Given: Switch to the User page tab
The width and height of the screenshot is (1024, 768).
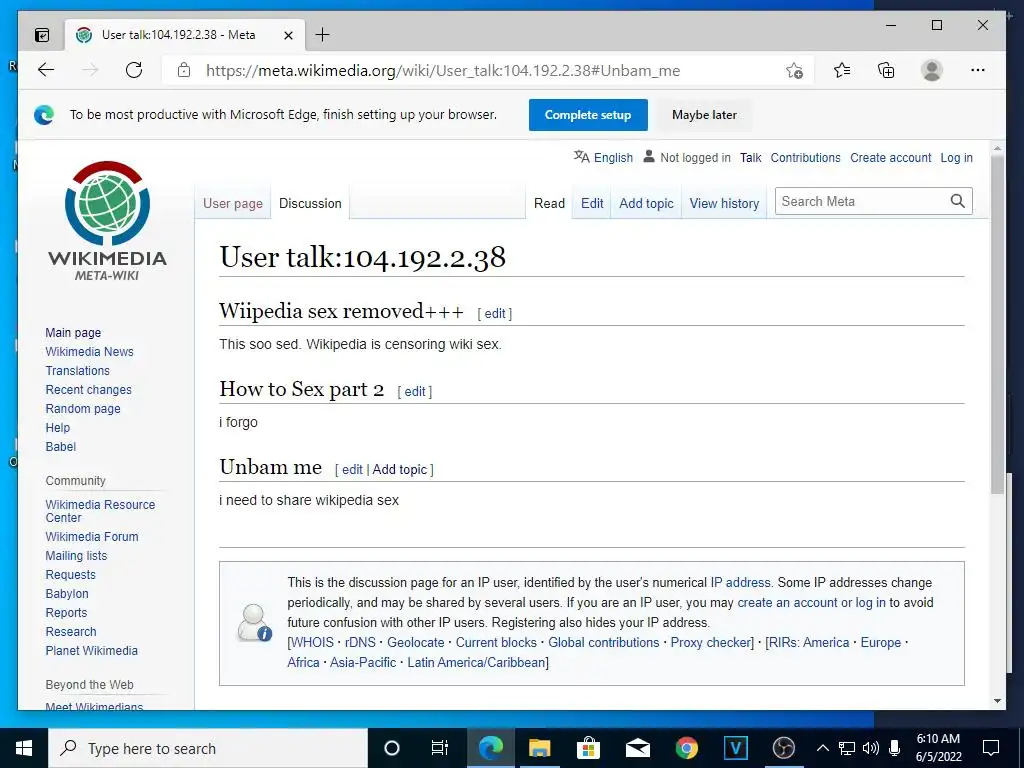Looking at the screenshot, I should [x=232, y=203].
